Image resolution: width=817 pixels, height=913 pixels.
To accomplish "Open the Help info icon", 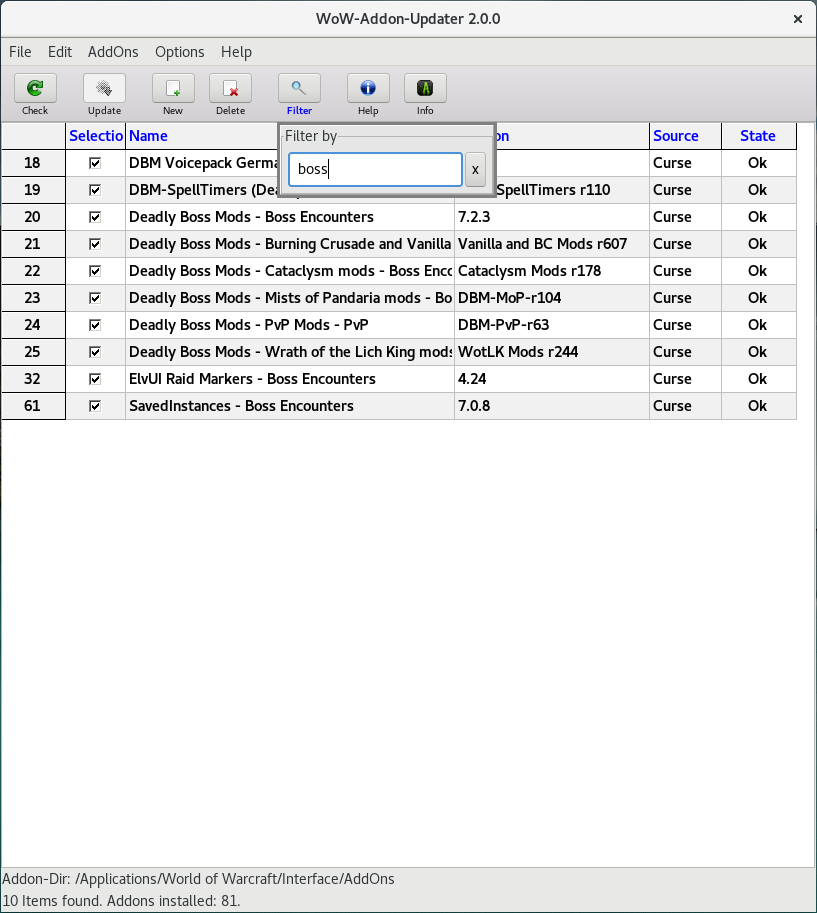I will (x=368, y=89).
